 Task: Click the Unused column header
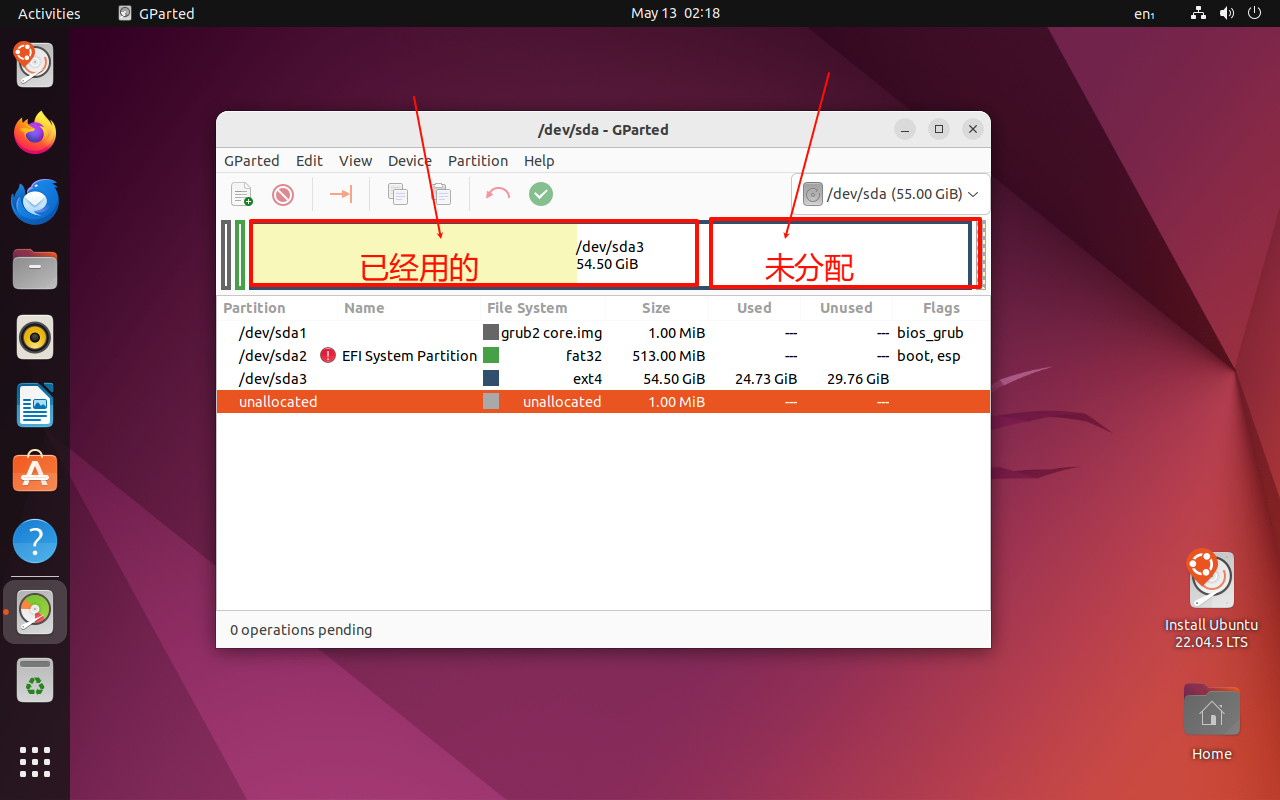tap(846, 308)
